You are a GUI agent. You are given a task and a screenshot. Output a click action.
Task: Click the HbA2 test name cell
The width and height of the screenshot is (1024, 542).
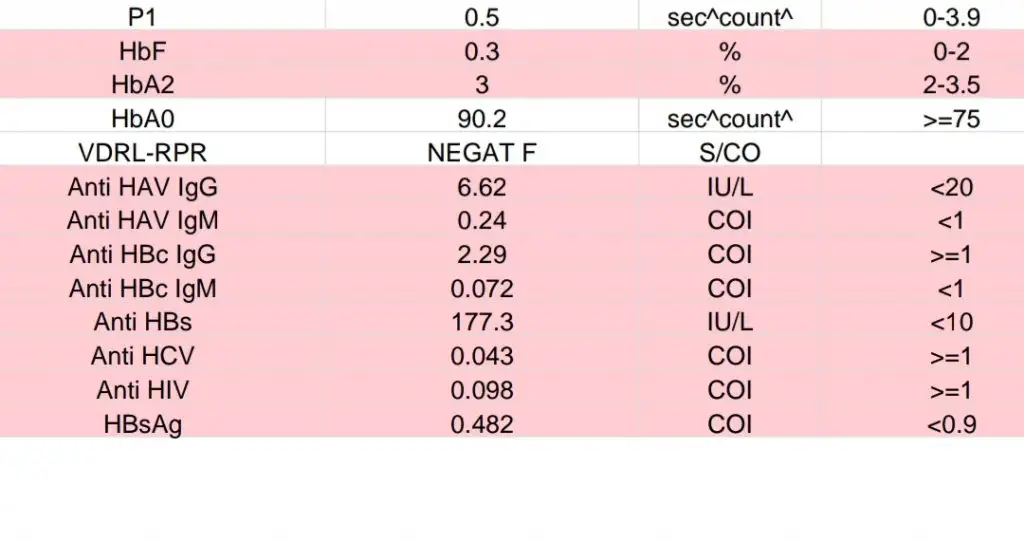click(x=142, y=85)
